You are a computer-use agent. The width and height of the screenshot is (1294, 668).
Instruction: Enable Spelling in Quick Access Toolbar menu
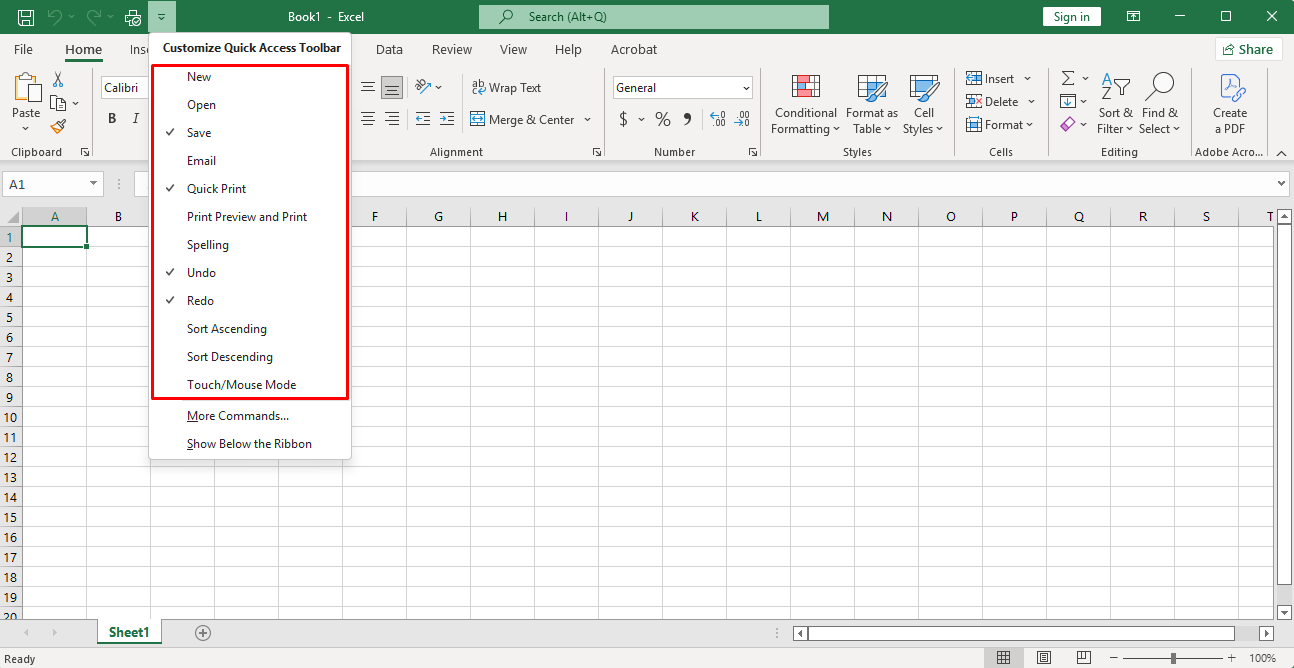208,245
